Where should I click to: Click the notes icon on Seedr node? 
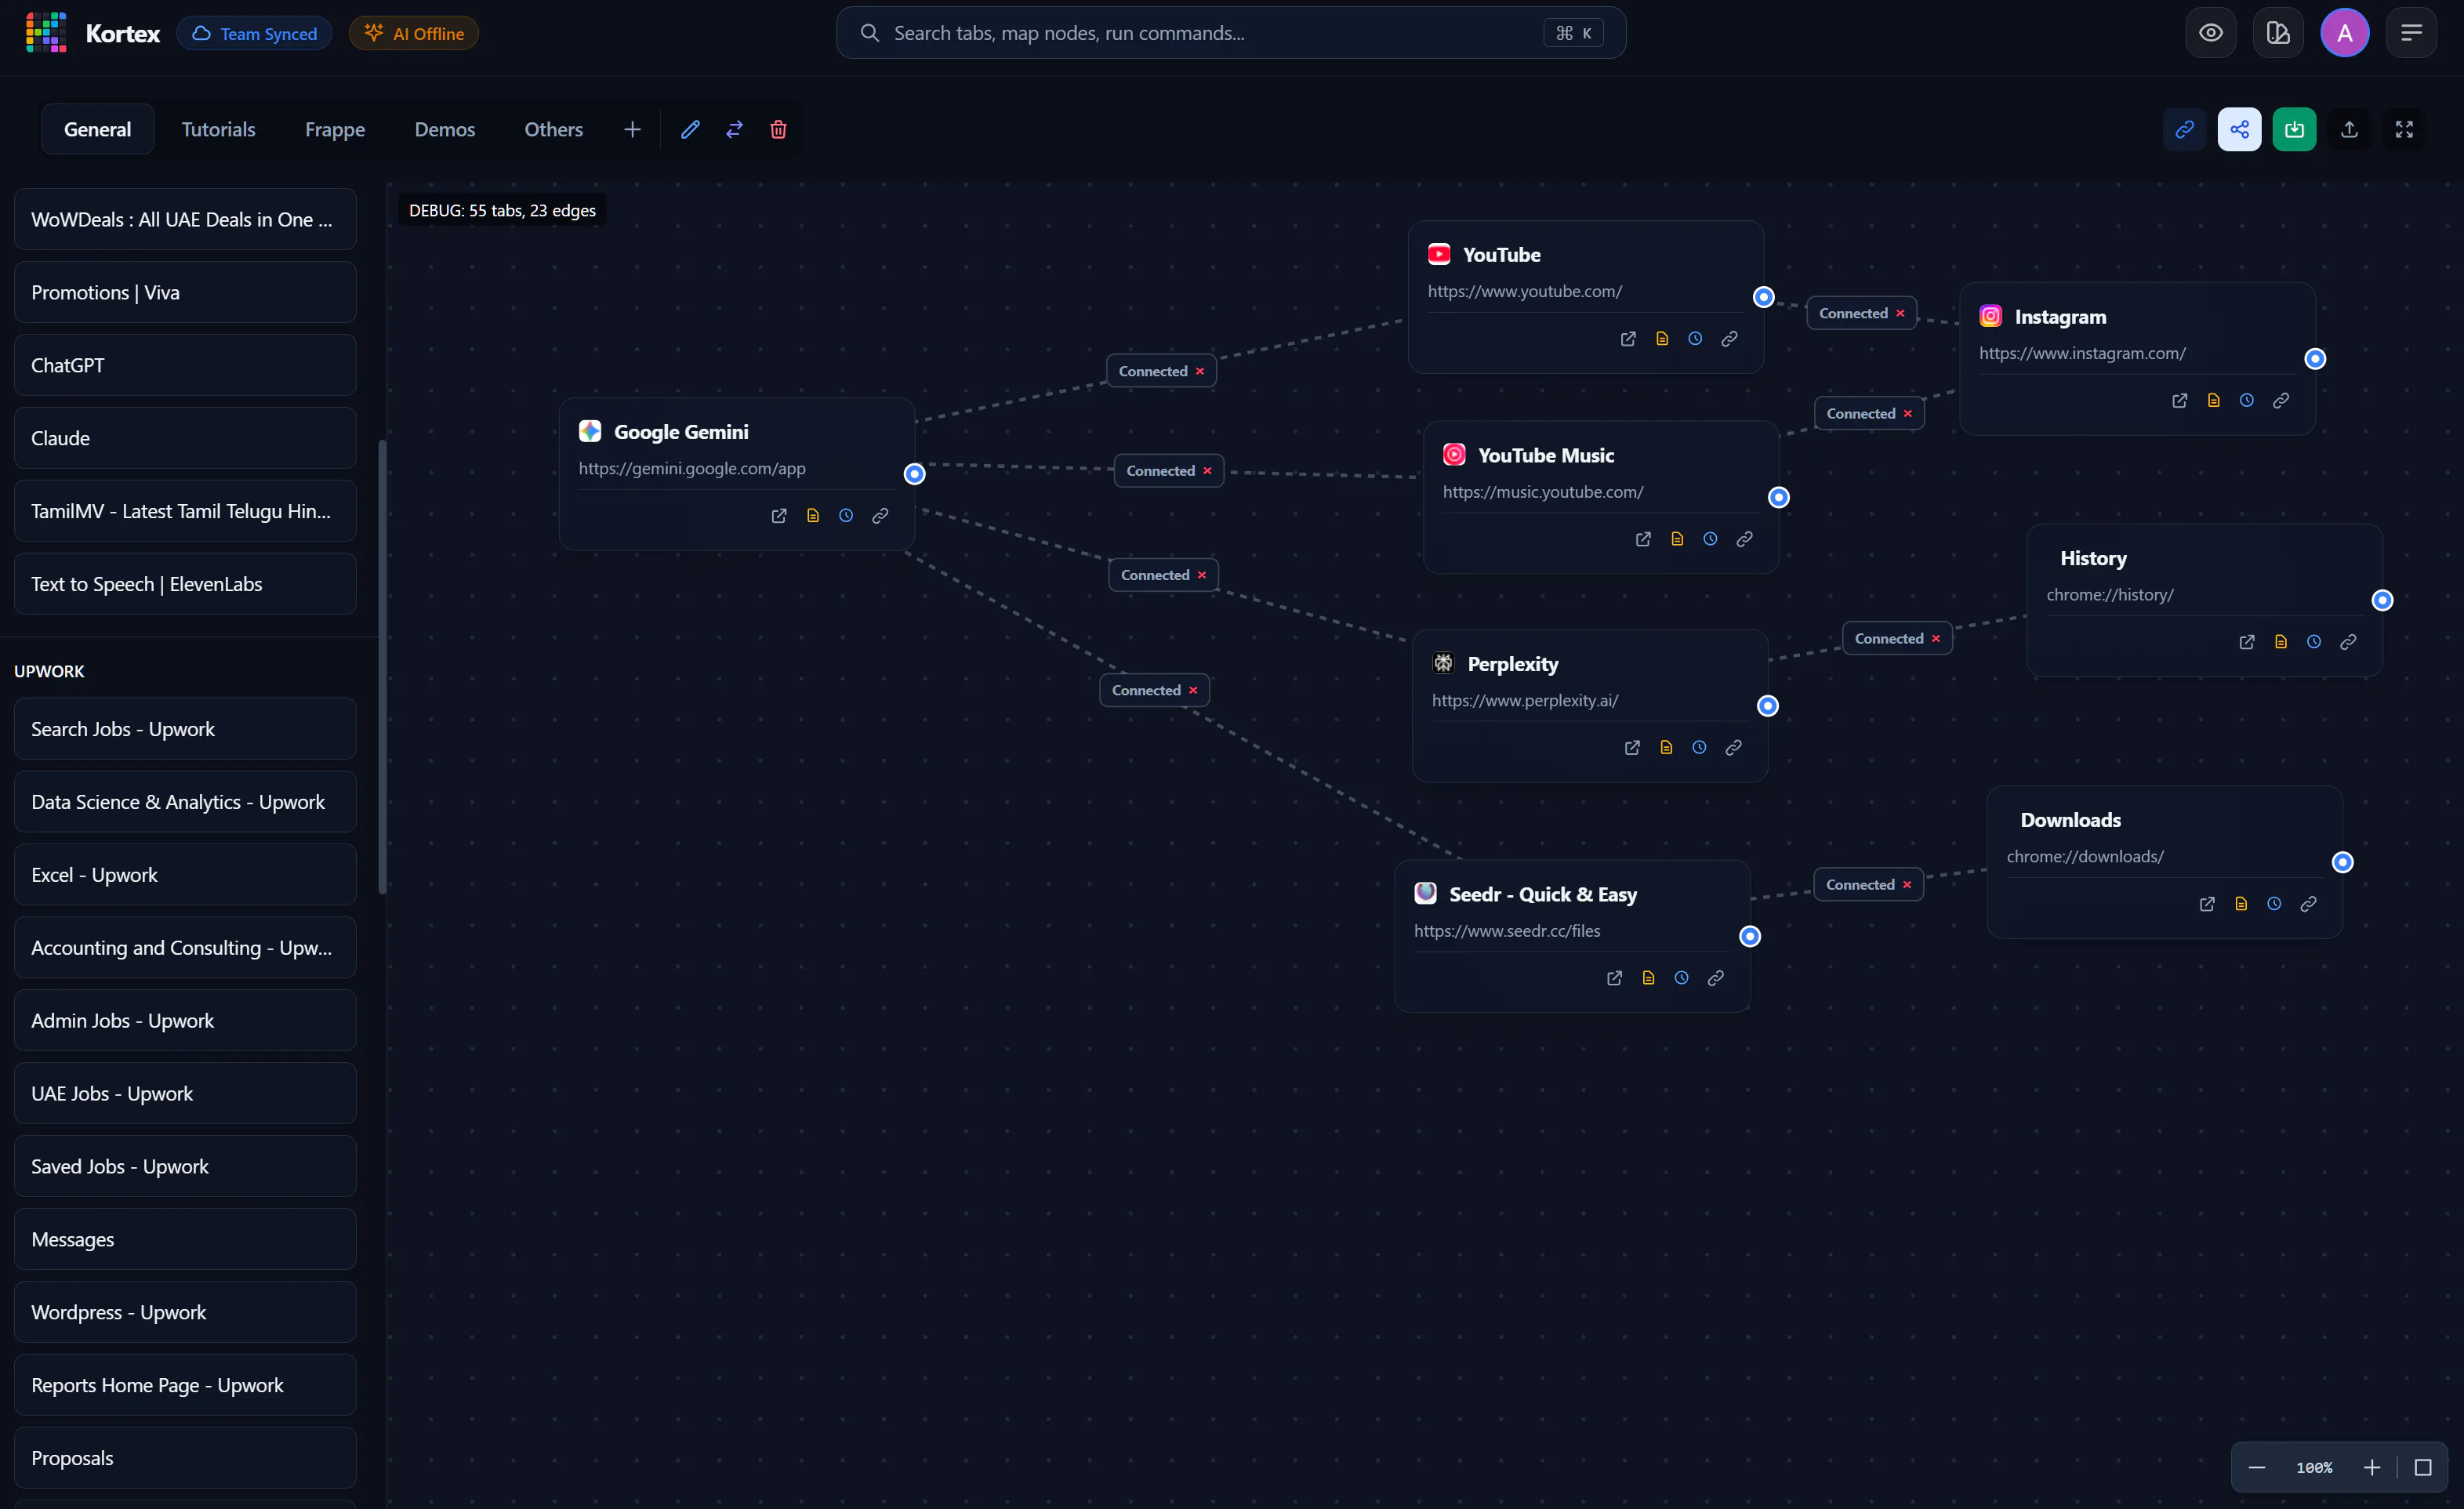(1648, 978)
